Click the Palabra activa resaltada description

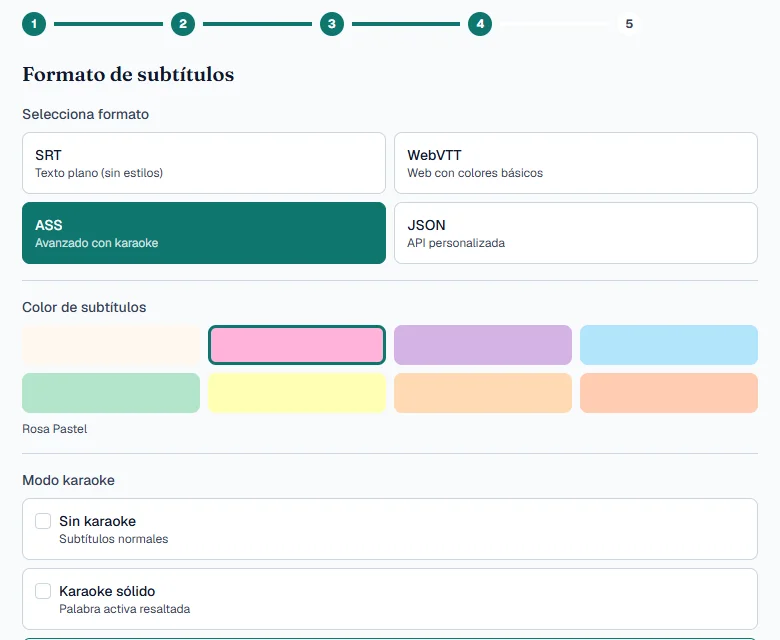124,609
